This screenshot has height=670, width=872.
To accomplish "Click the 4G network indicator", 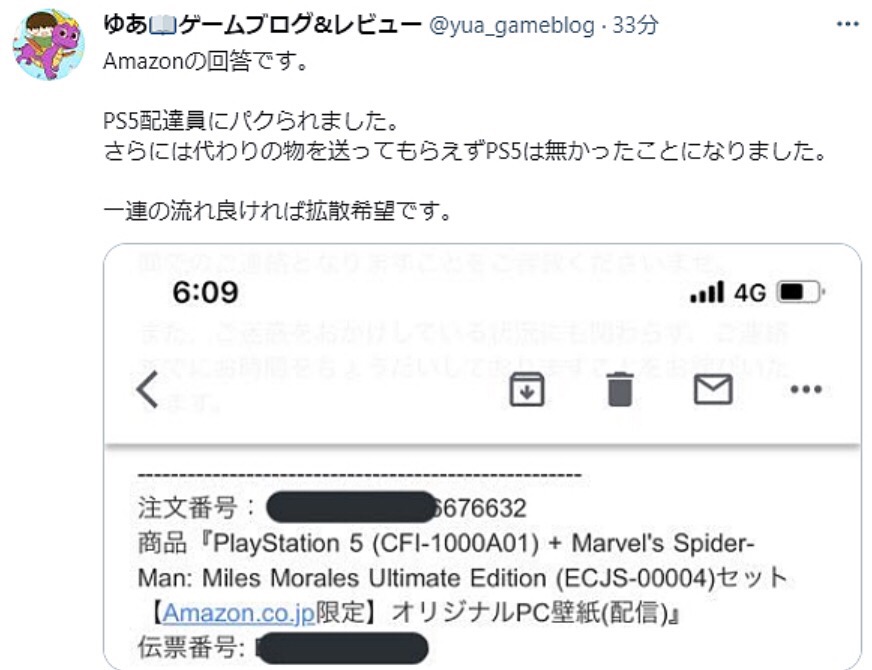I will coord(750,292).
